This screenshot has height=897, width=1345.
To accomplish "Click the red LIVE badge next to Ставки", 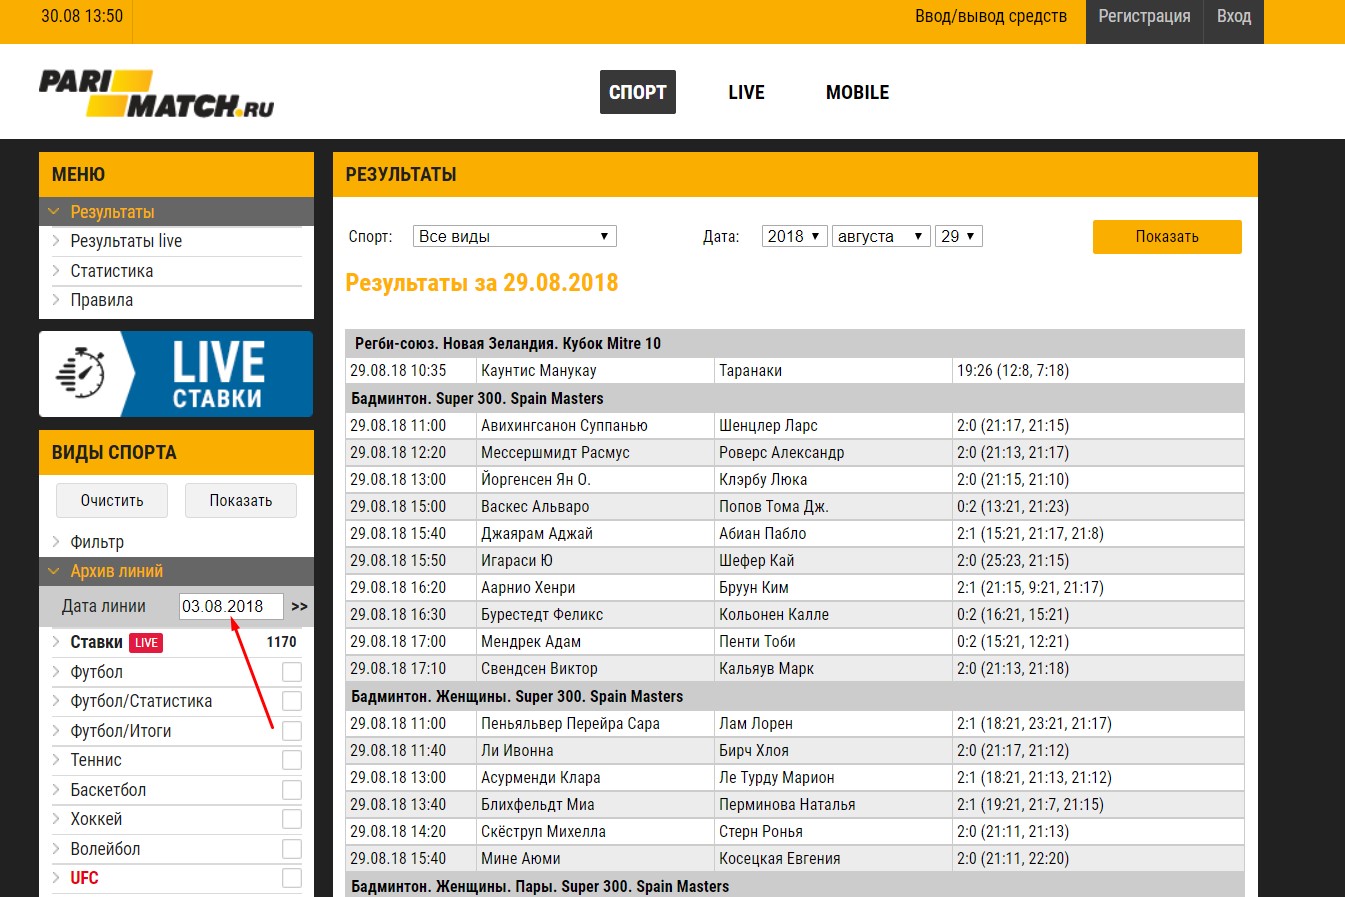I will click(x=146, y=643).
